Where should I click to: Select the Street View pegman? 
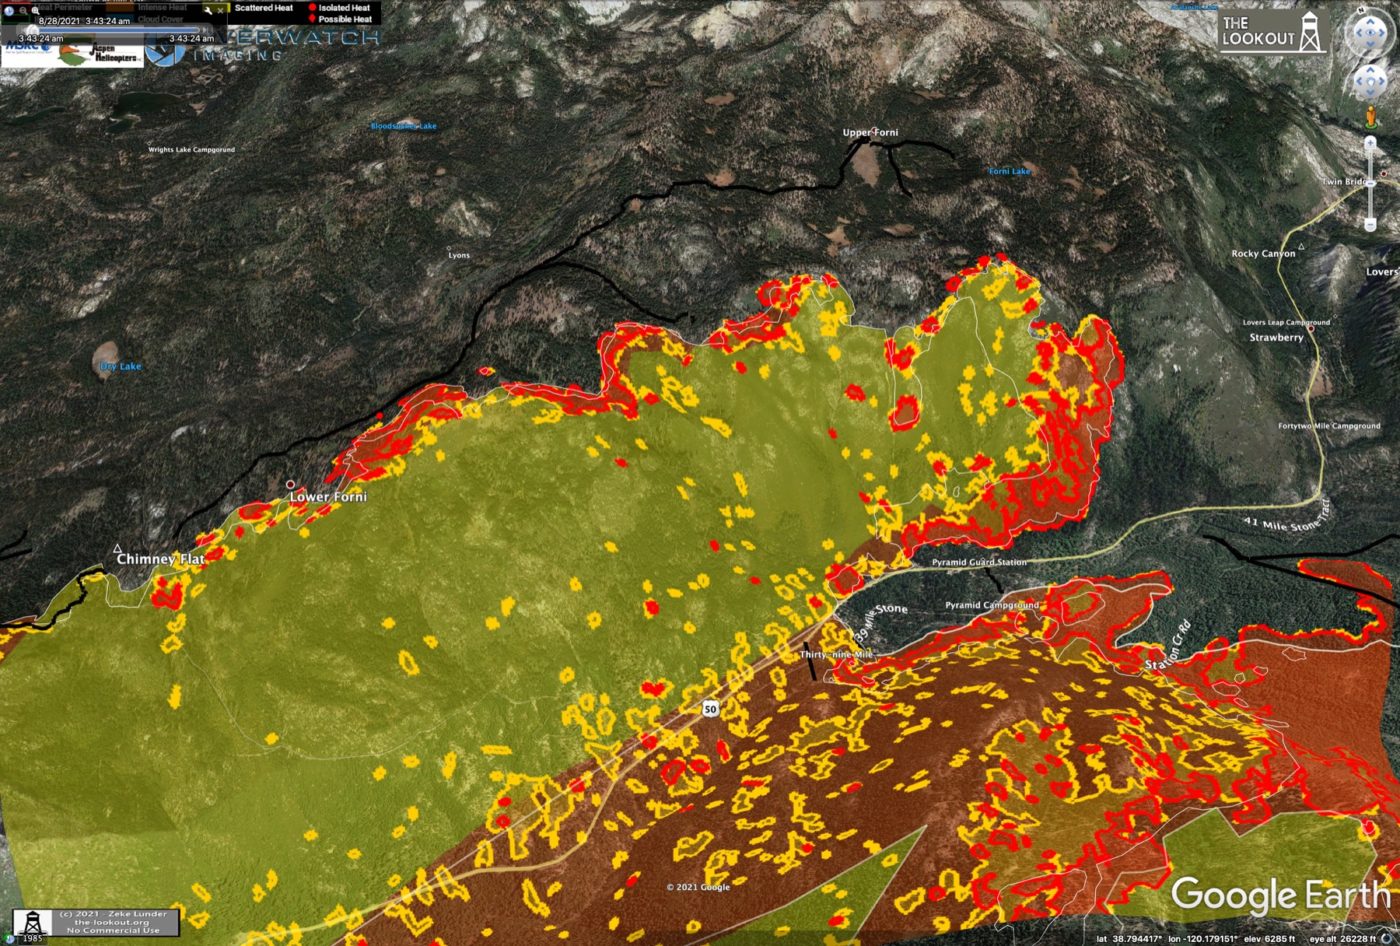point(1371,116)
